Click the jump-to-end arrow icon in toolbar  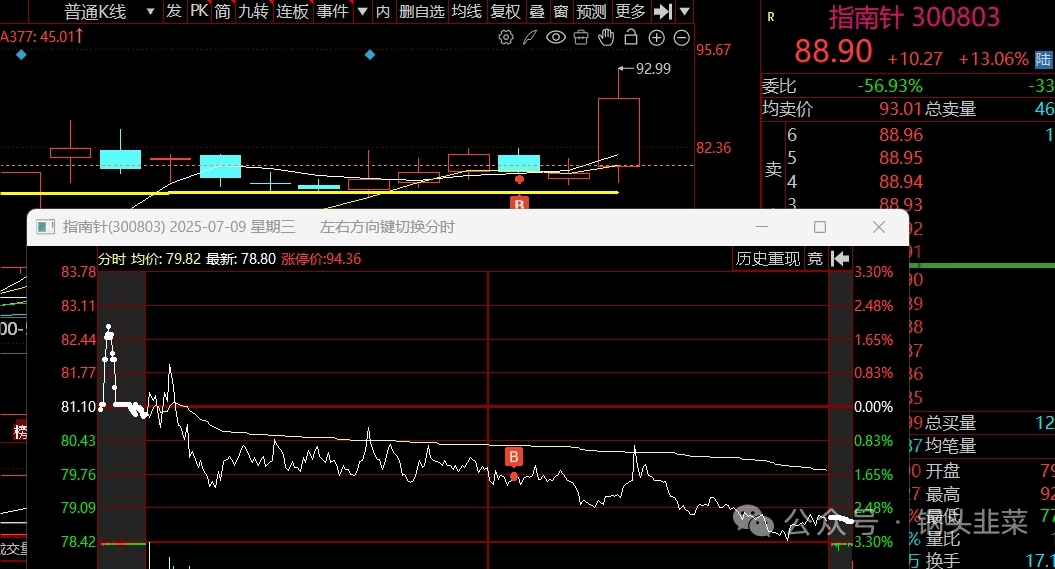(x=663, y=11)
